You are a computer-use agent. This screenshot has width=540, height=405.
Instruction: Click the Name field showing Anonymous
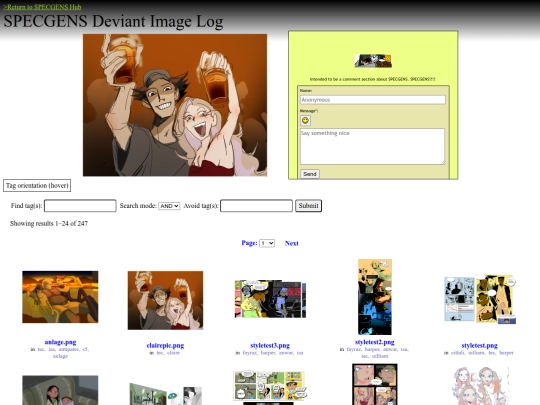click(373, 100)
